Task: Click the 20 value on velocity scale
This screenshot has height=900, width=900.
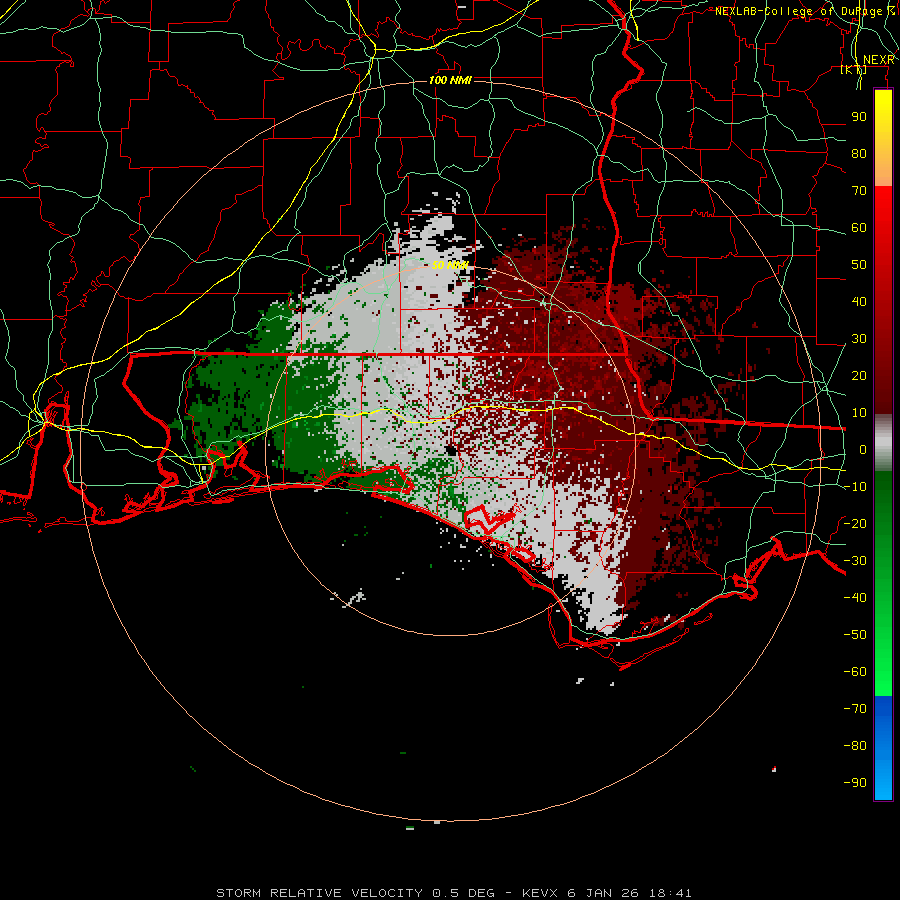Action: 859,376
